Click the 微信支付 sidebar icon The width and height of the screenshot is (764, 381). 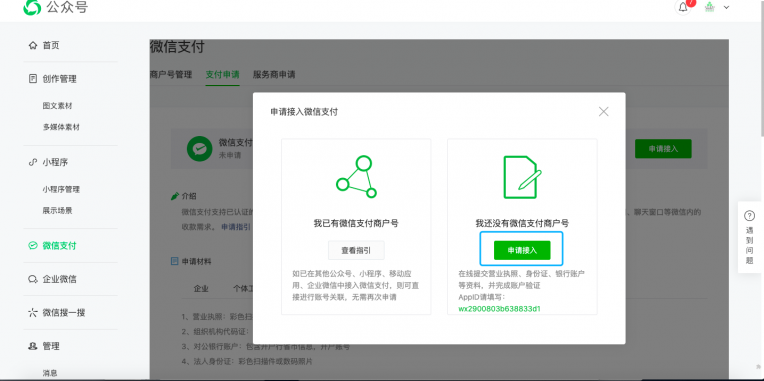click(x=33, y=246)
